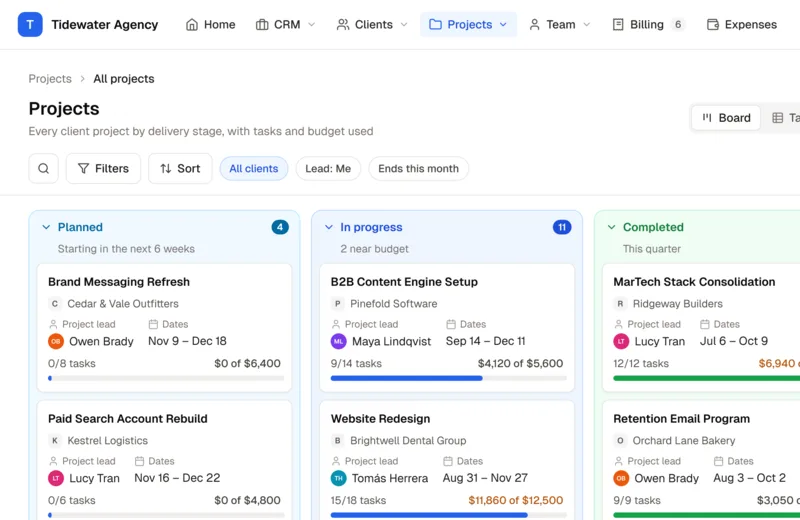Switch to Board view
Screen dimensions: 800x520
[726, 118]
